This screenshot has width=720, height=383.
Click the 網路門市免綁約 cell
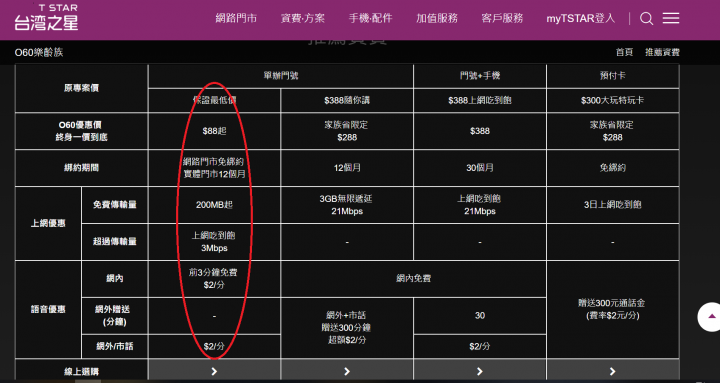(214, 168)
